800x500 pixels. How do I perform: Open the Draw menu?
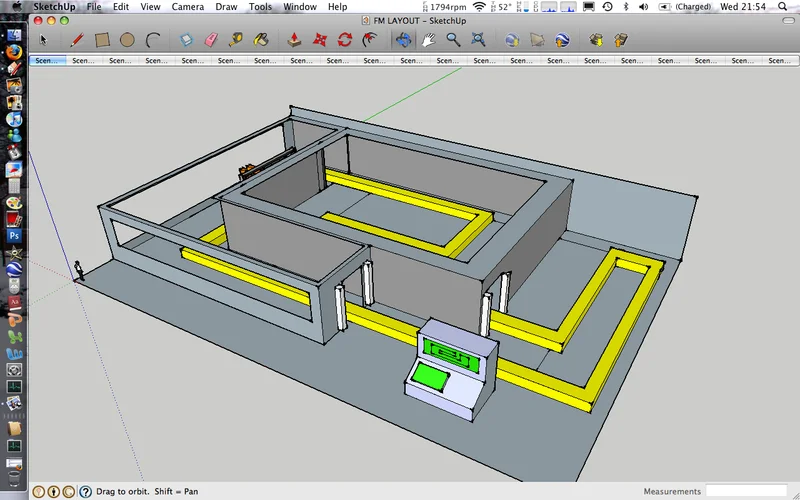(226, 7)
